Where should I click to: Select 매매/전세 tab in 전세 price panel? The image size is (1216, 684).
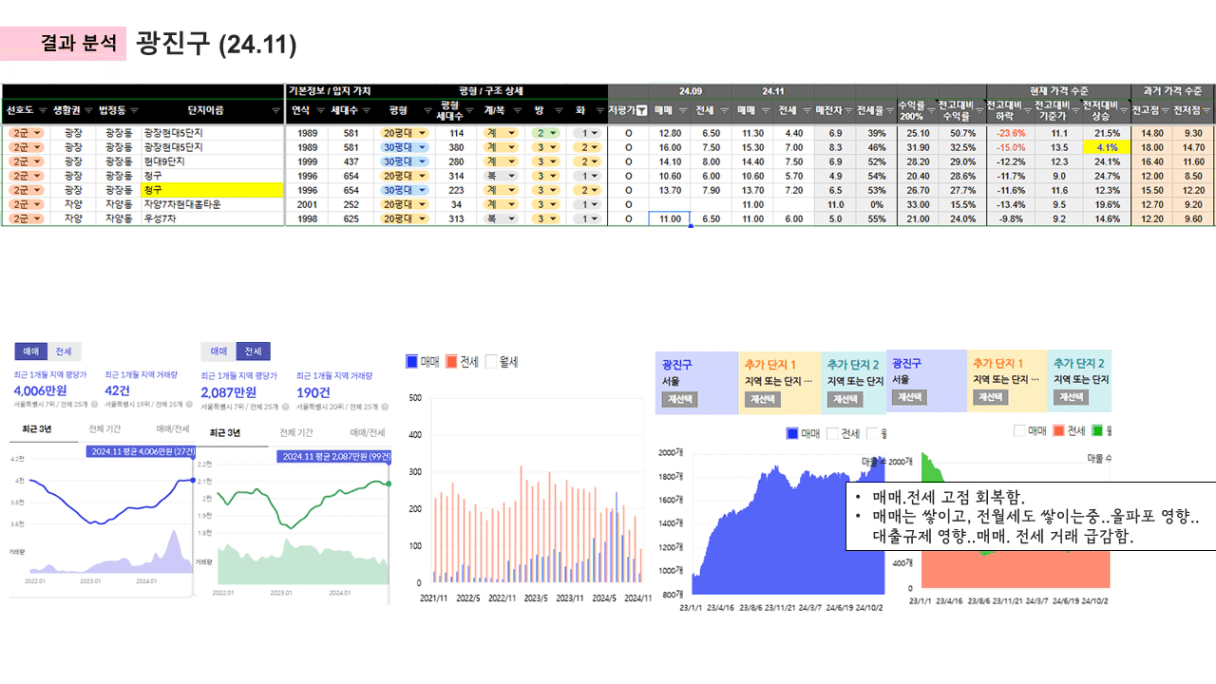[x=367, y=433]
